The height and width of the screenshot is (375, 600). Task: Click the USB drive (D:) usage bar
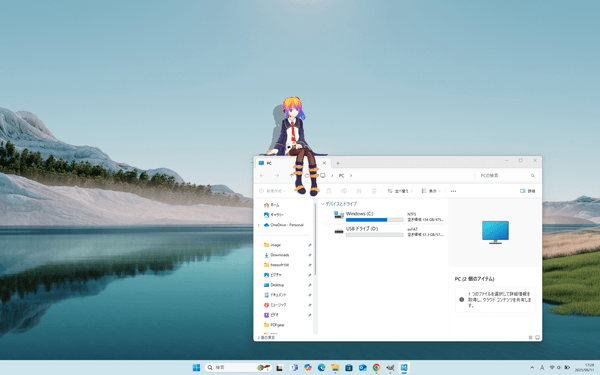pyautogui.click(x=375, y=235)
